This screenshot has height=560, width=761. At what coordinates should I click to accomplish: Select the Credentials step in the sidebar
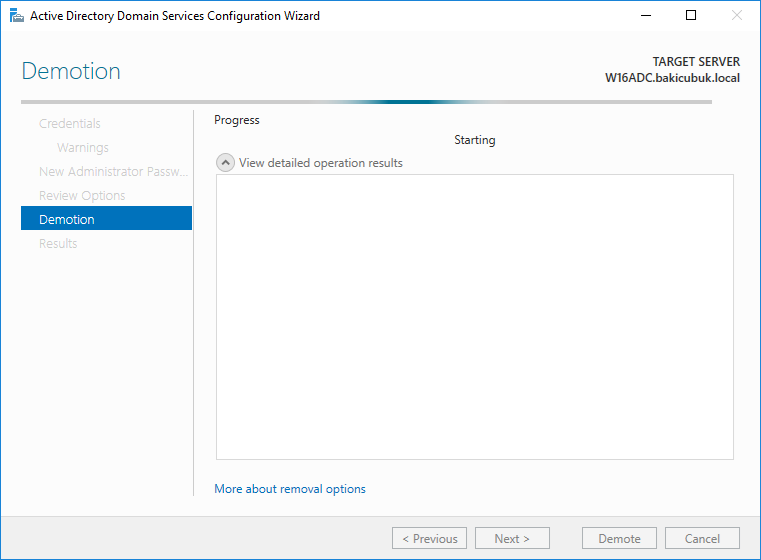coord(70,124)
